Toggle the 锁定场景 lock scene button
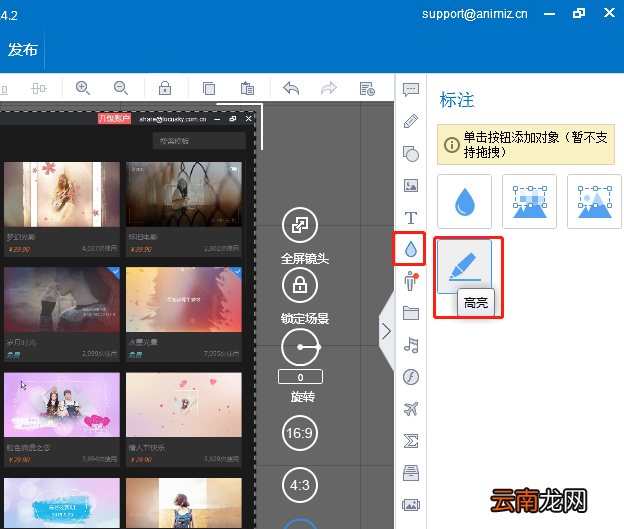This screenshot has width=624, height=529. pyautogui.click(x=300, y=285)
